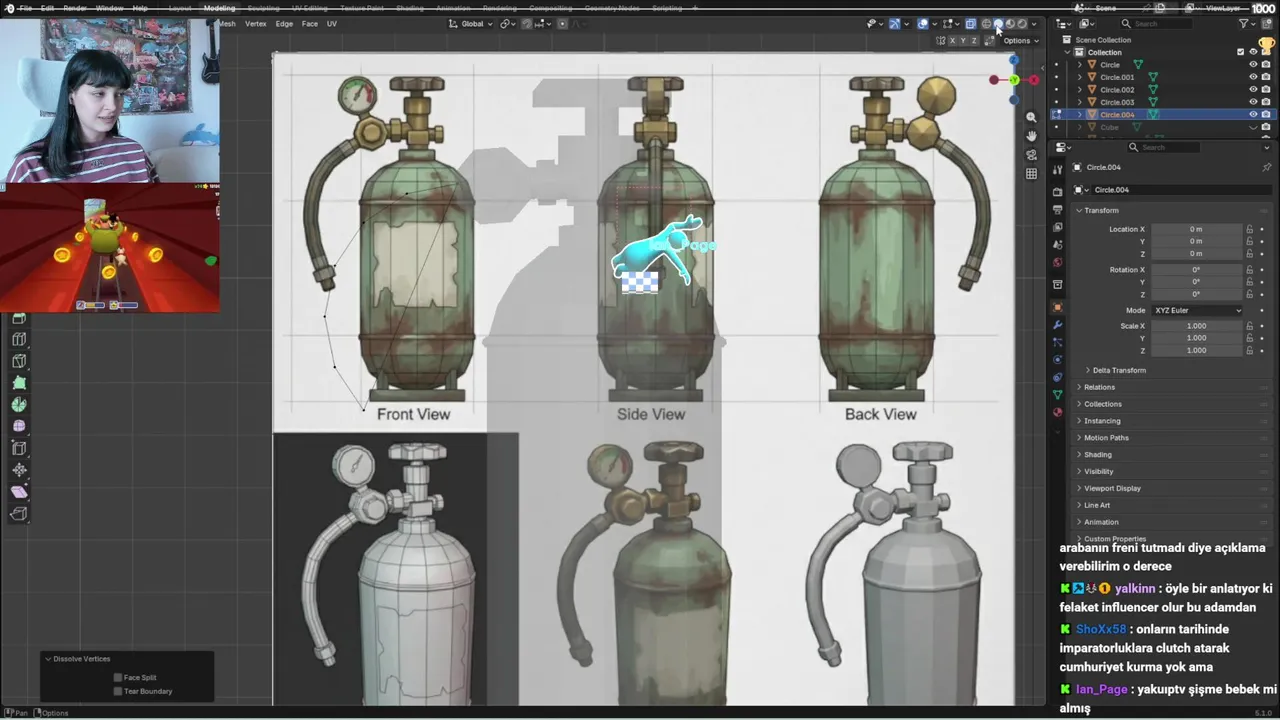Open the Object Data (mesh) properties tab
The height and width of the screenshot is (720, 1280).
pyautogui.click(x=1058, y=394)
